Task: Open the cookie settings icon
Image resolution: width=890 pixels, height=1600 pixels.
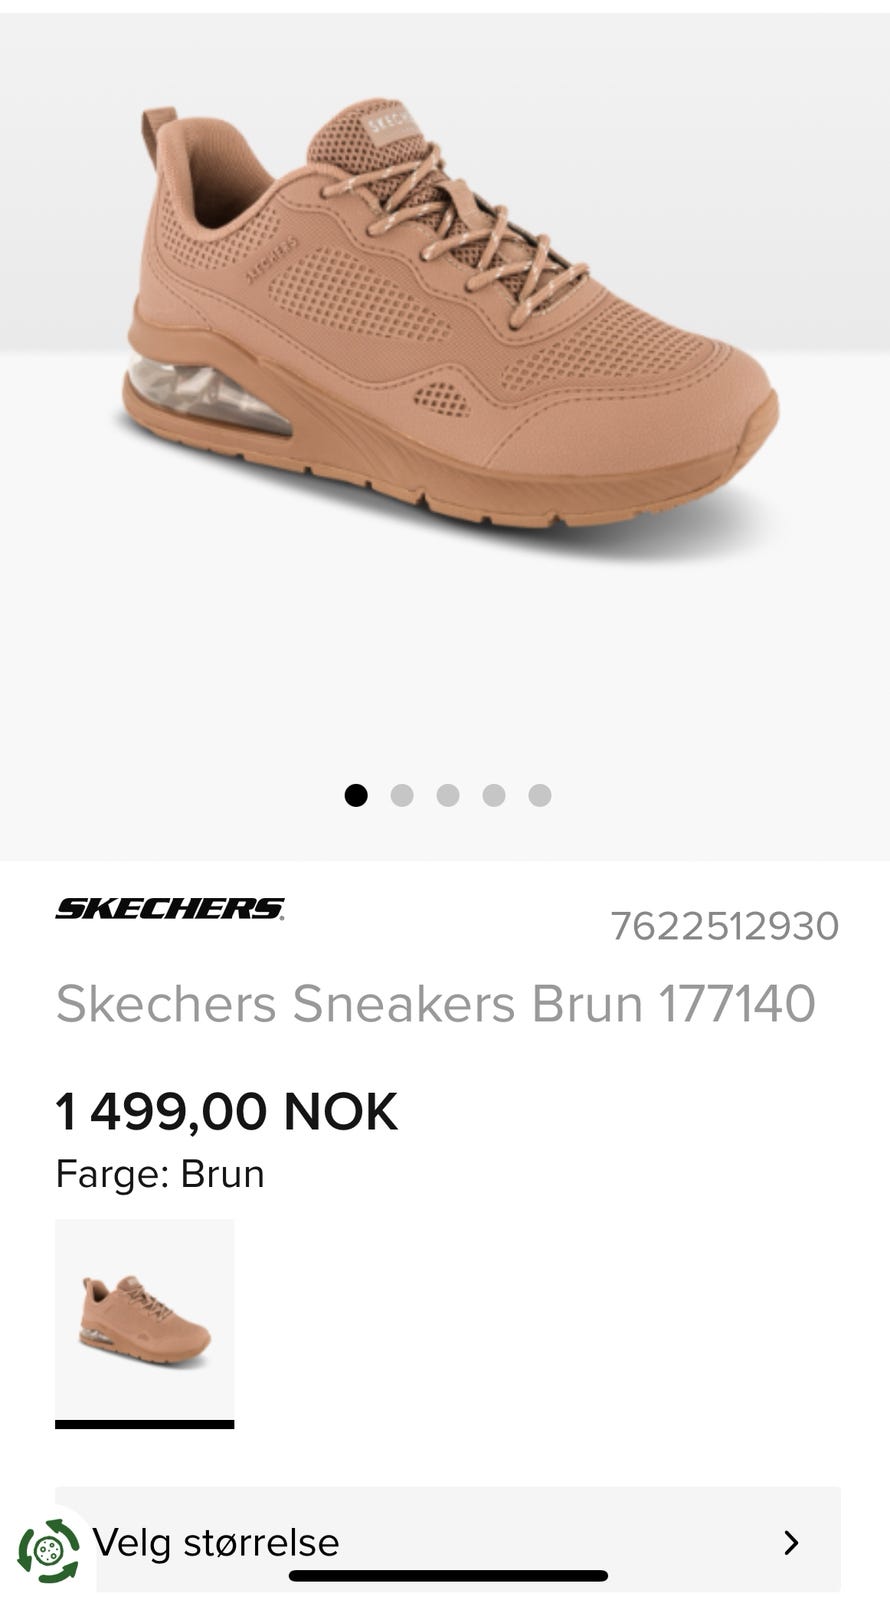Action: [x=48, y=1550]
